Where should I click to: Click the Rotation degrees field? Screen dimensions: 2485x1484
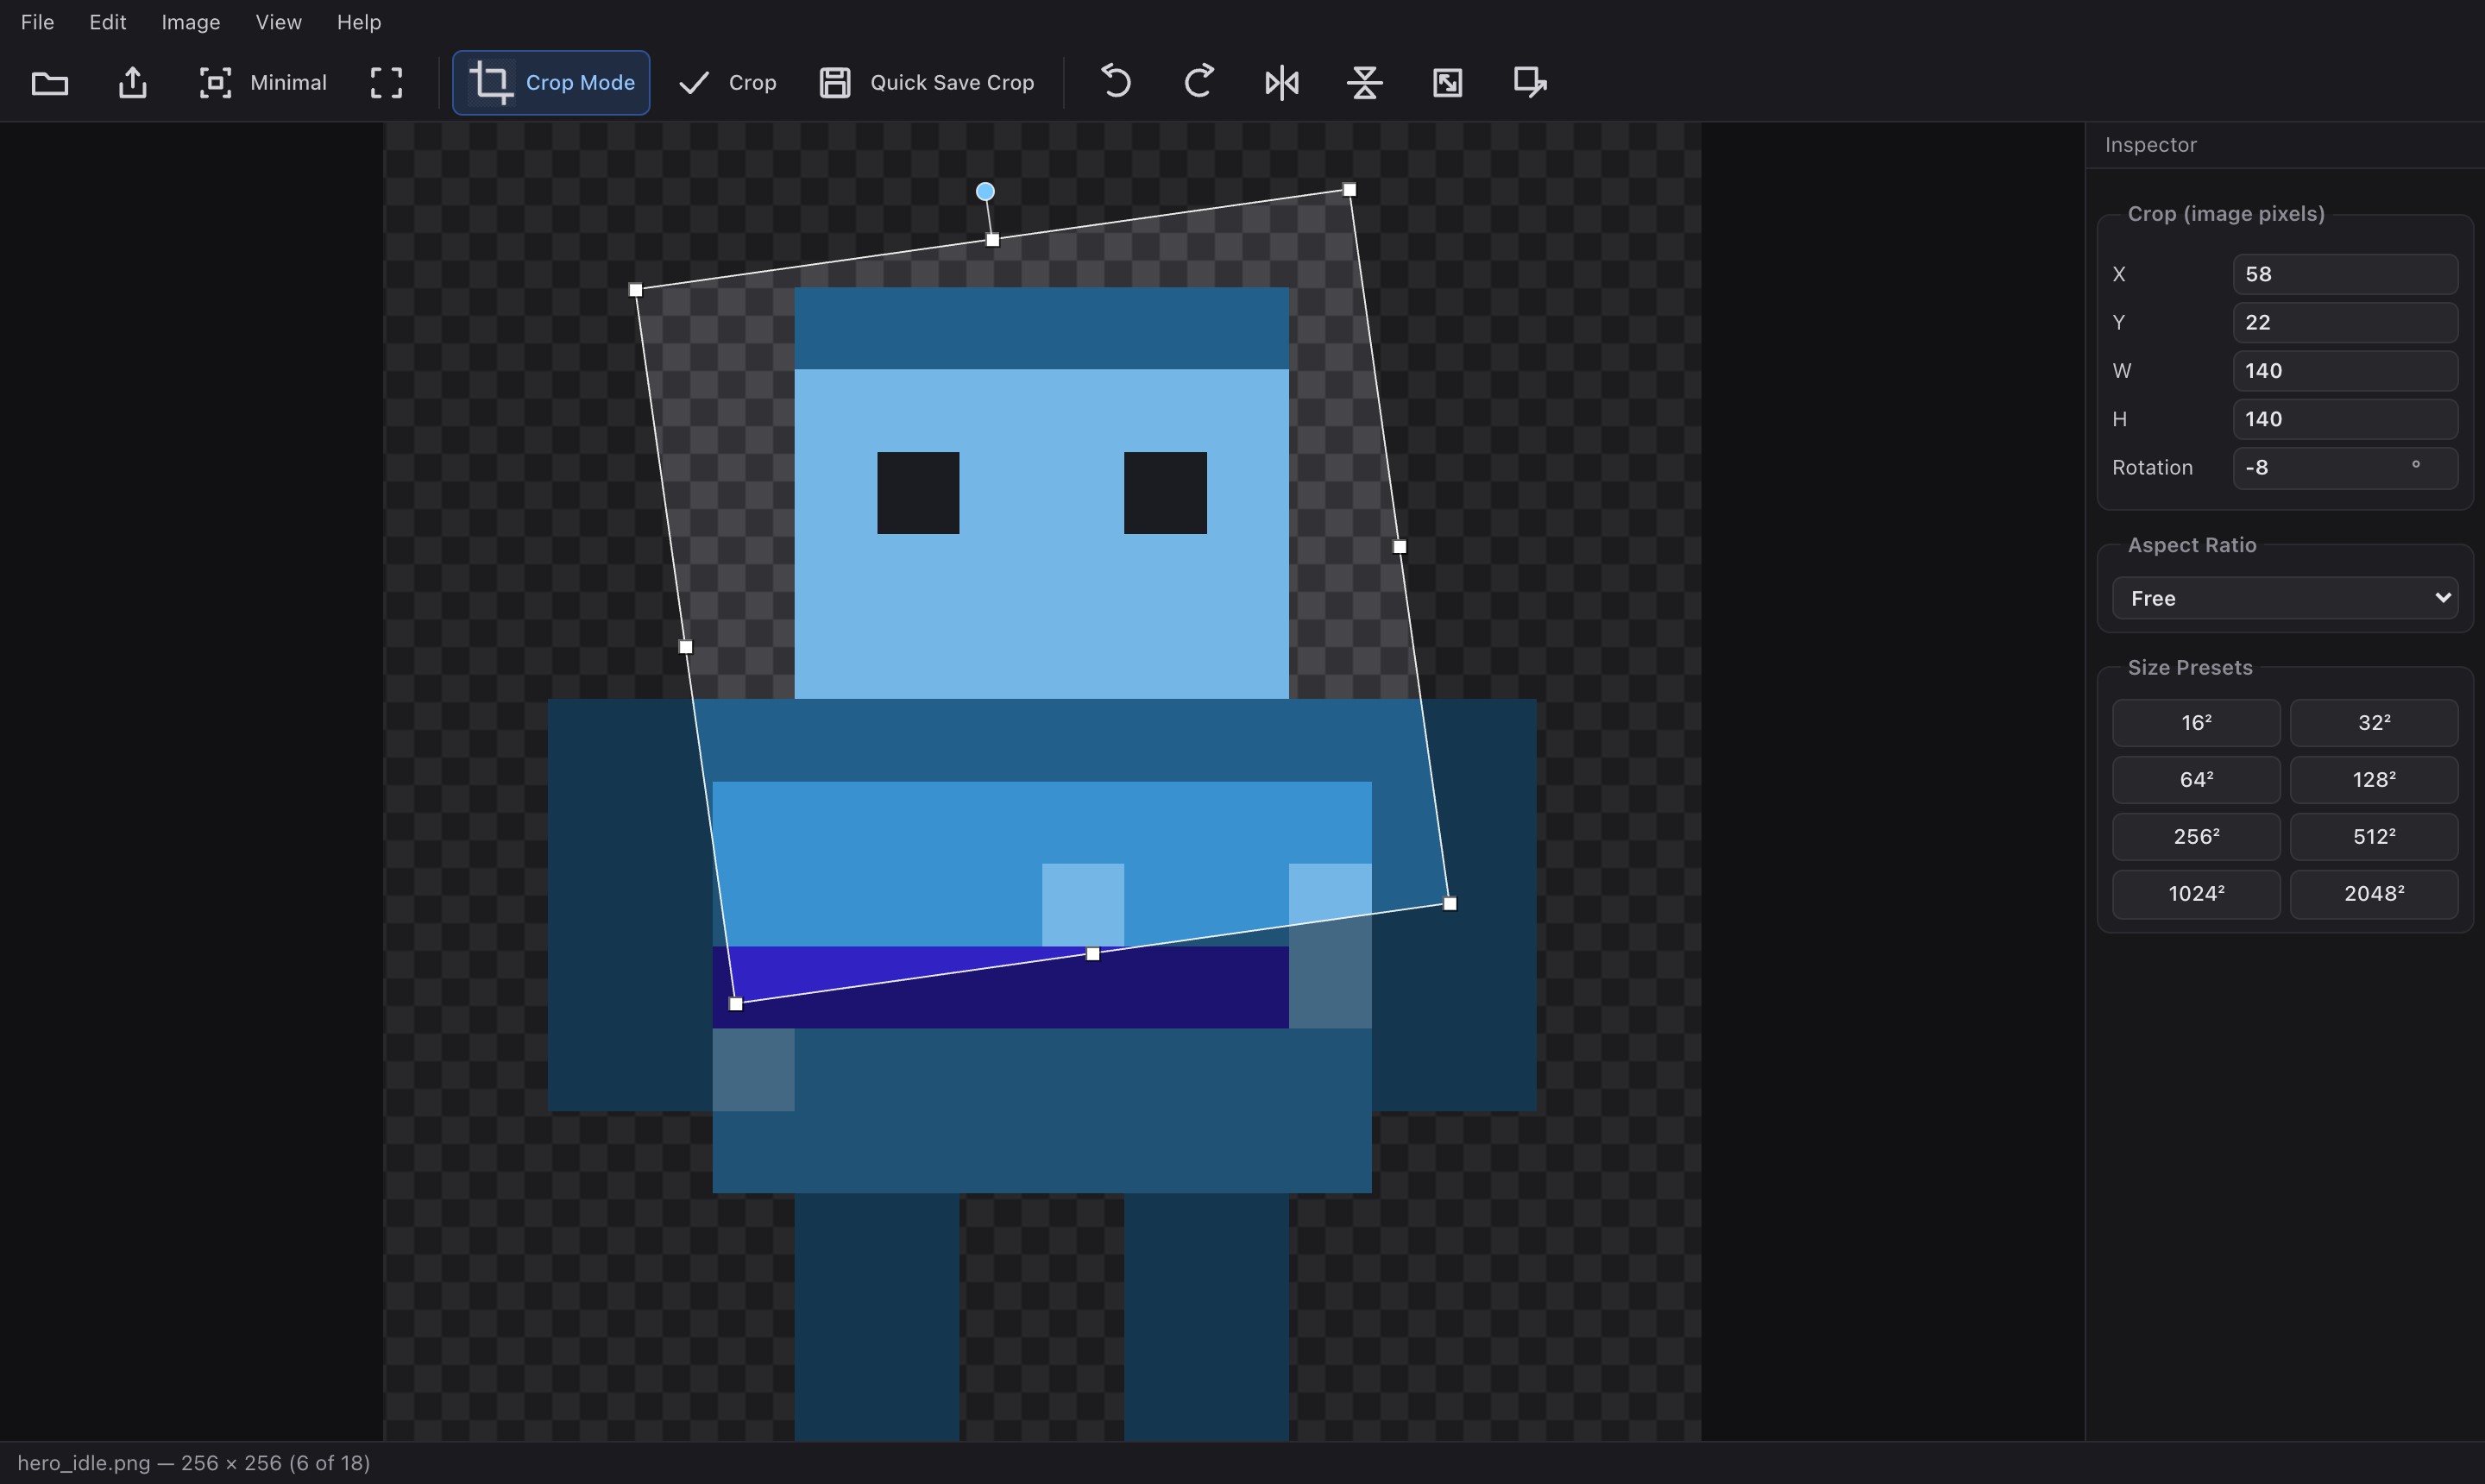click(x=2345, y=468)
